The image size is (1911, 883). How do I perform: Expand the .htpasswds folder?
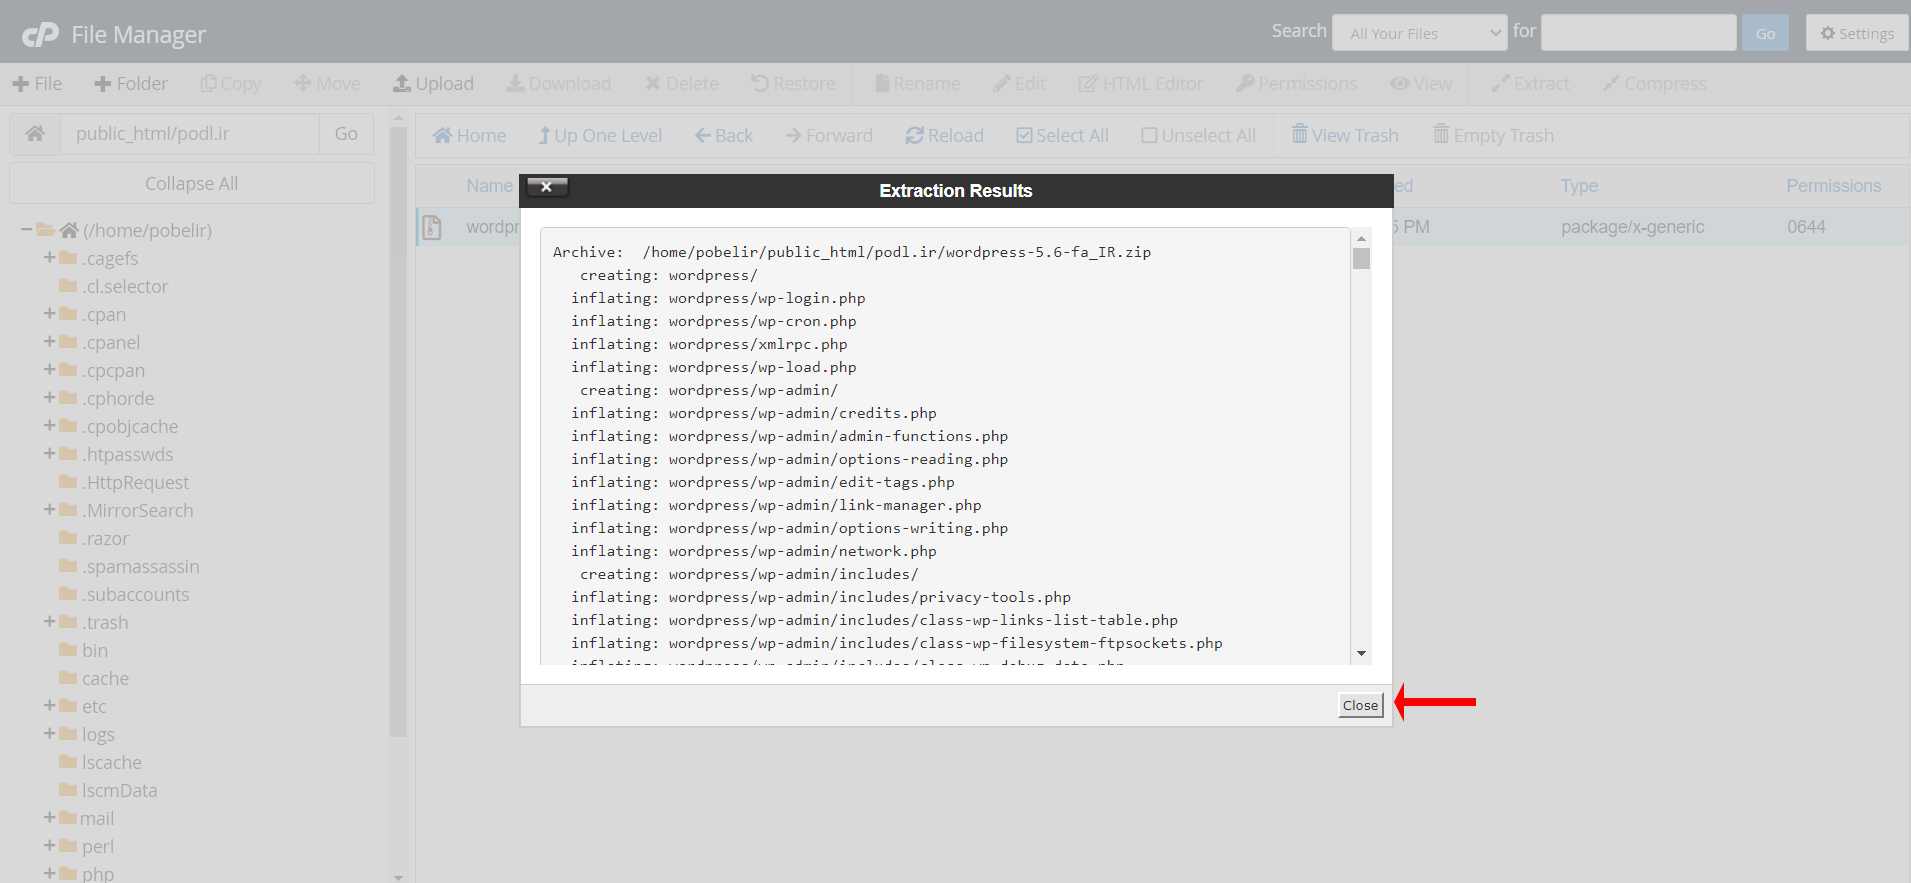[x=49, y=454]
